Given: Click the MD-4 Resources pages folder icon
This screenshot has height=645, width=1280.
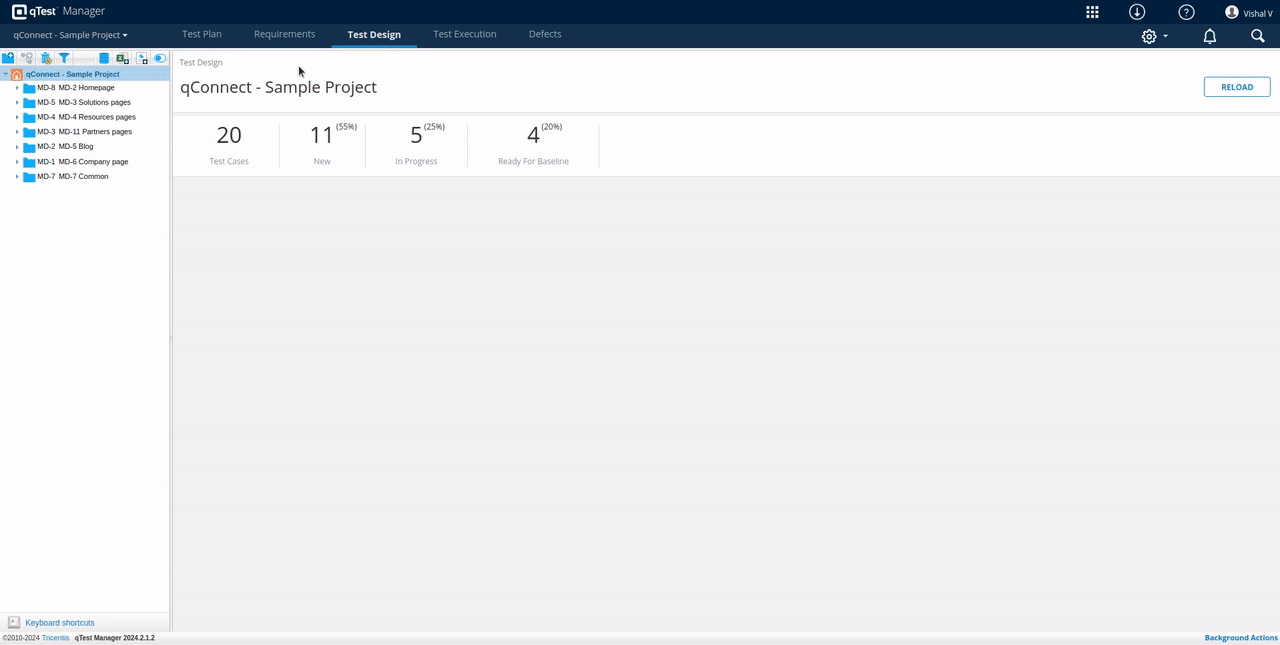Looking at the screenshot, I should coord(29,117).
